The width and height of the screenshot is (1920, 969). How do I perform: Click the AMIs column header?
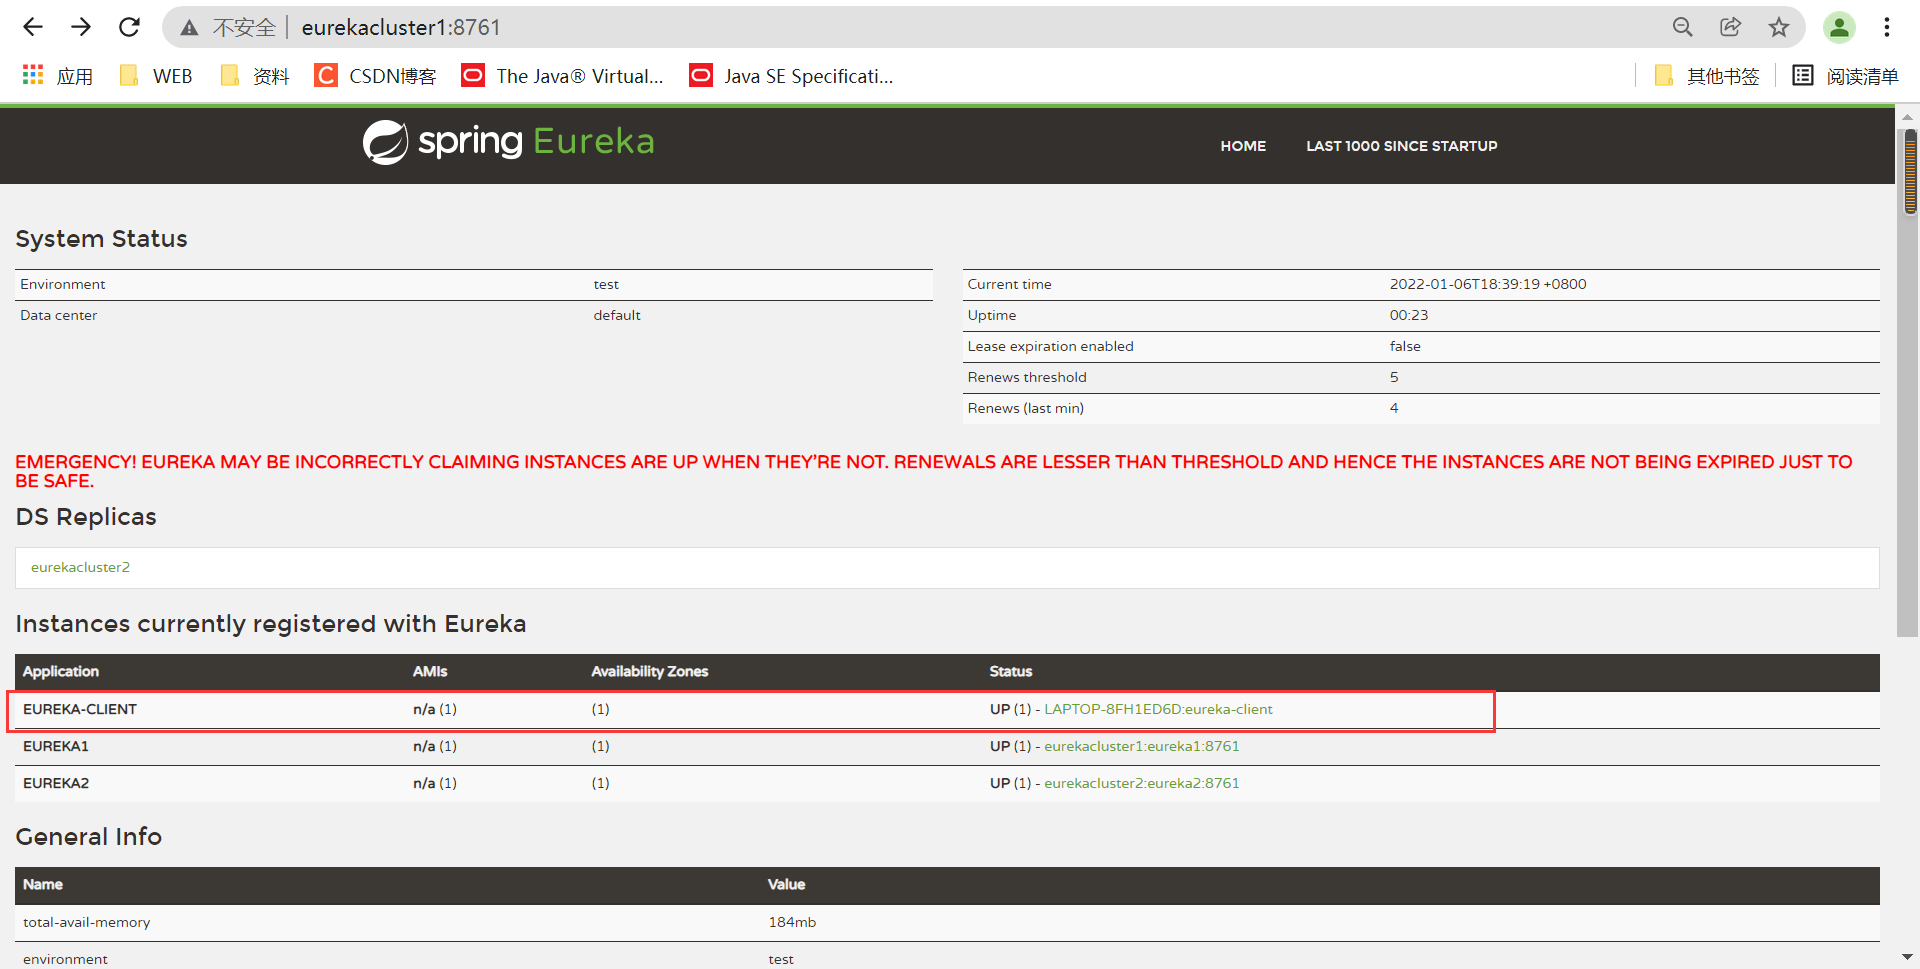pyautogui.click(x=430, y=672)
